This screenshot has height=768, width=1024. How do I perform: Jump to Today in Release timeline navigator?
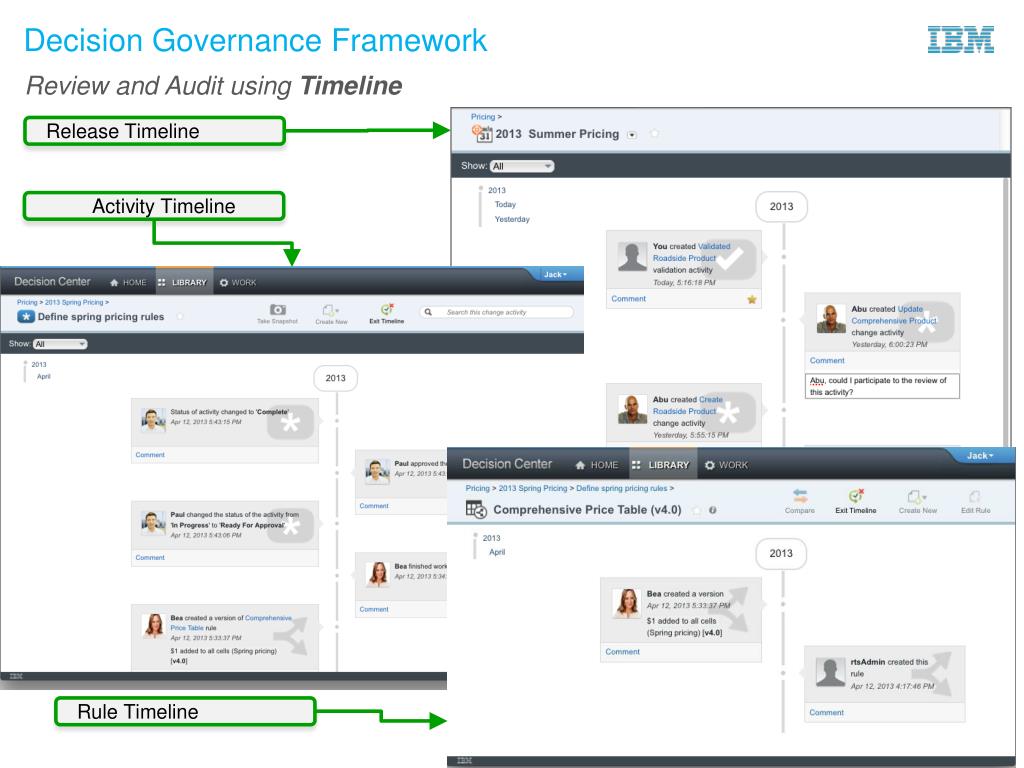(505, 204)
